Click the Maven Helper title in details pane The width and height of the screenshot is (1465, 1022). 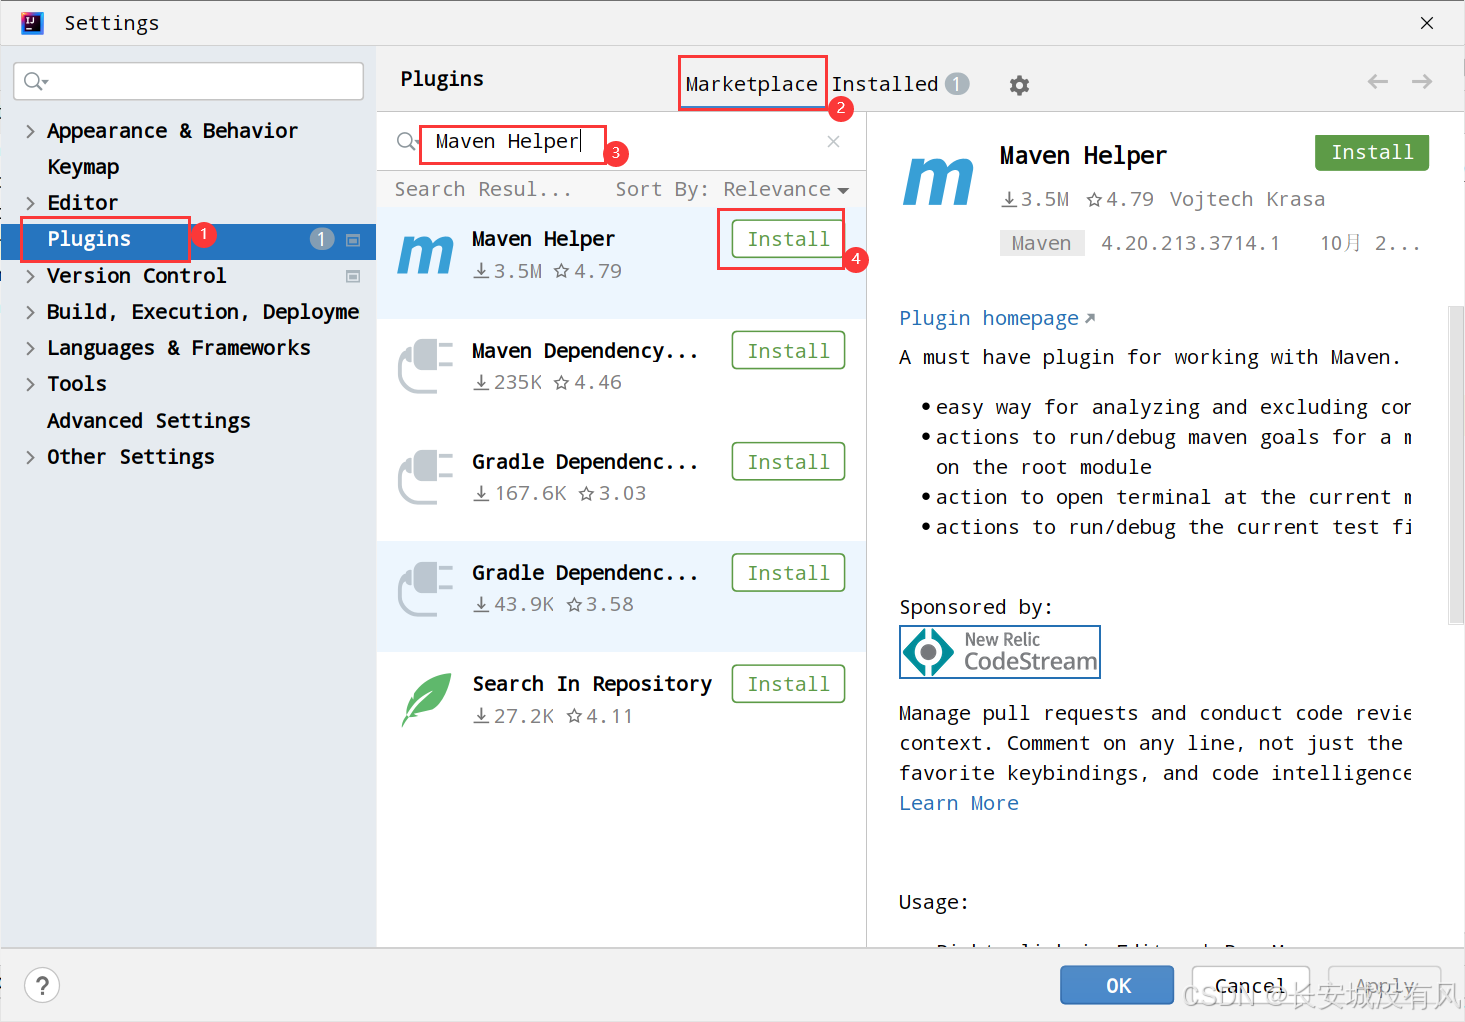click(1083, 156)
